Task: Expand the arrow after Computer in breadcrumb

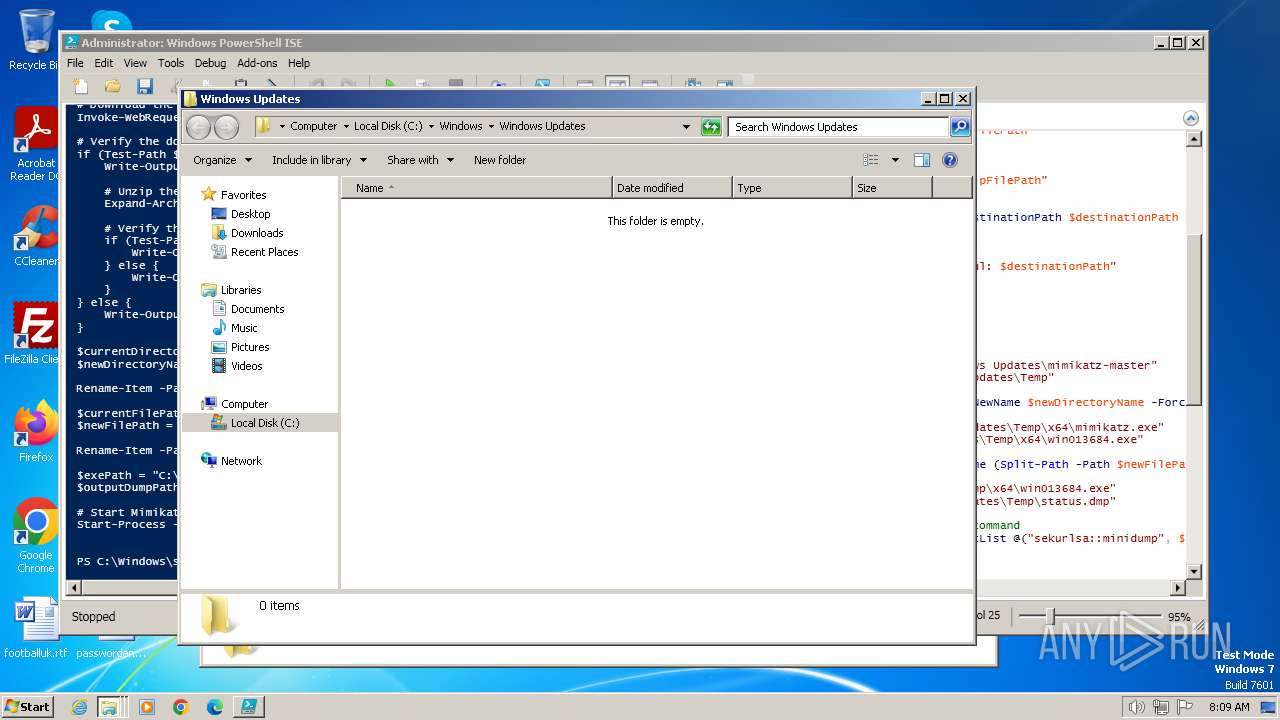Action: (x=345, y=126)
